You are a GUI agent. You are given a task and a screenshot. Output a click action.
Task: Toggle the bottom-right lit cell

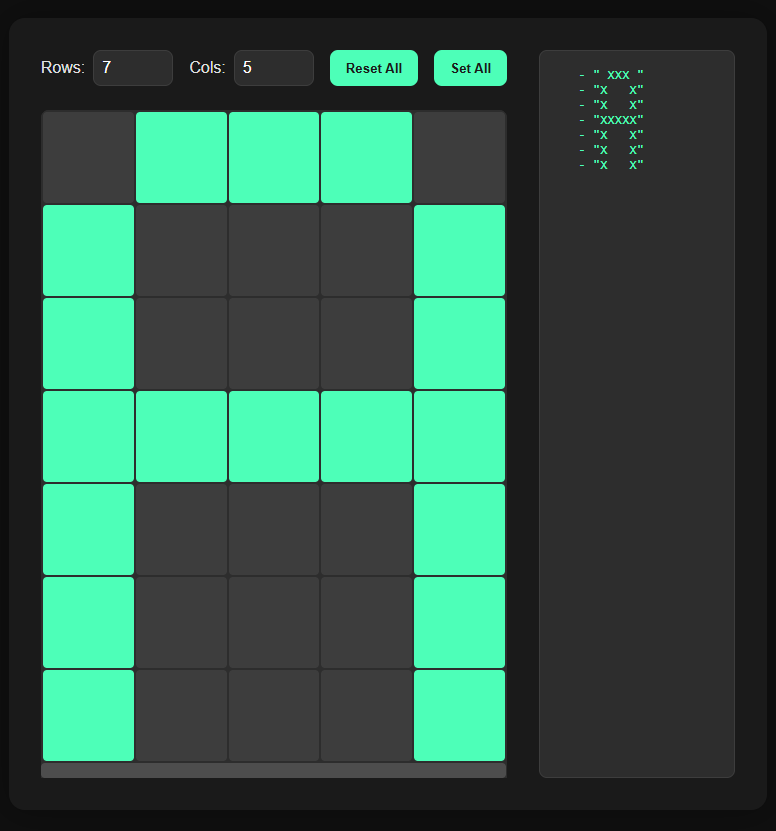click(460, 715)
